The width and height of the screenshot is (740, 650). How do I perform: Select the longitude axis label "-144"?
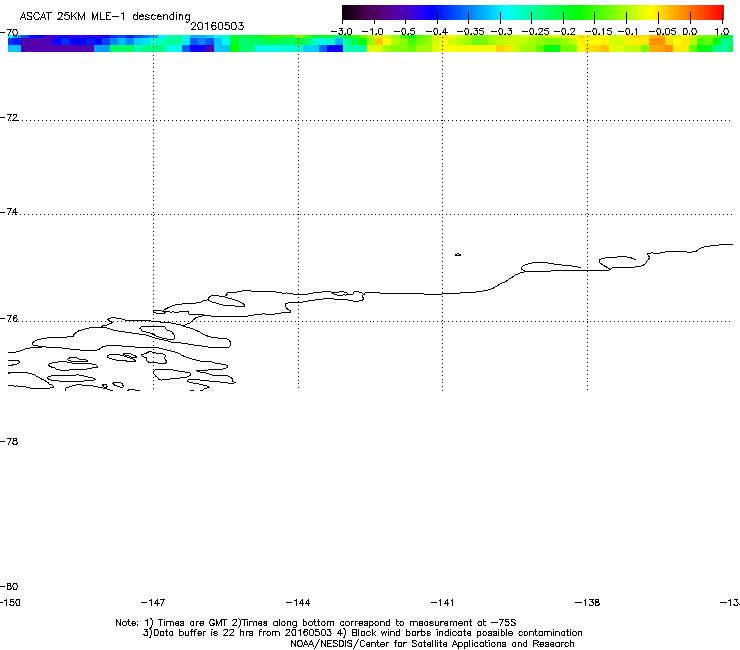298,602
